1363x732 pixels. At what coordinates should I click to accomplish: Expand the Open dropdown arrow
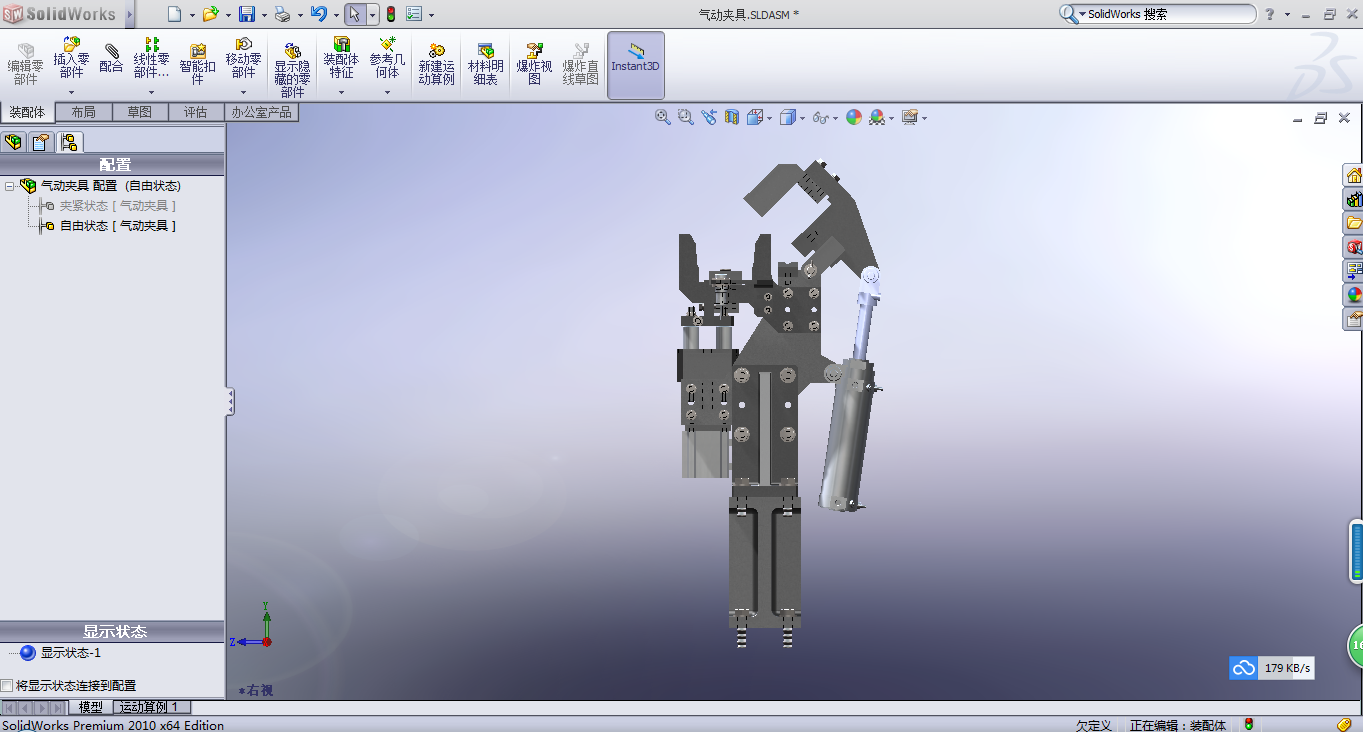tap(228, 15)
